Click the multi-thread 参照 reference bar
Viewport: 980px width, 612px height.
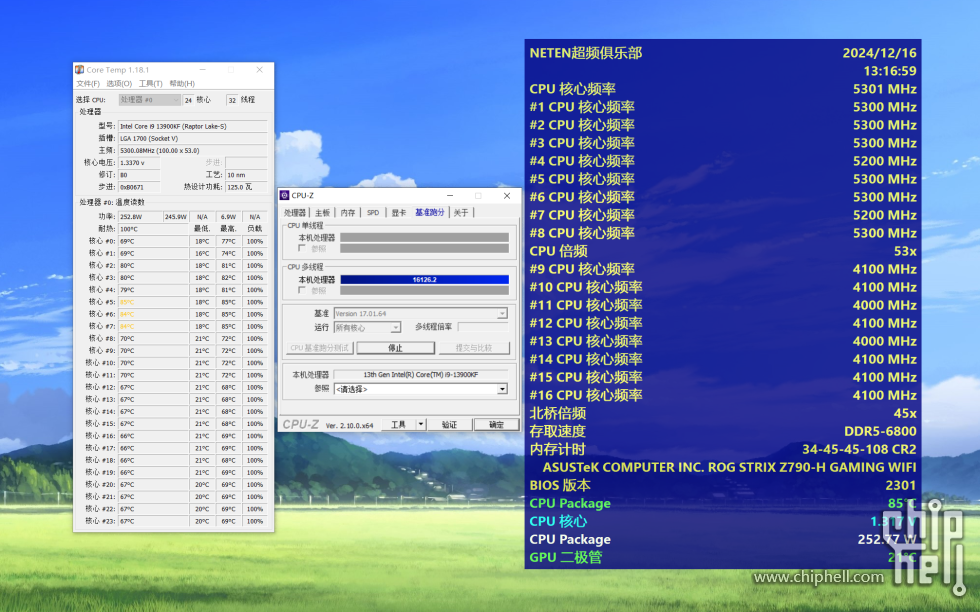pos(424,291)
